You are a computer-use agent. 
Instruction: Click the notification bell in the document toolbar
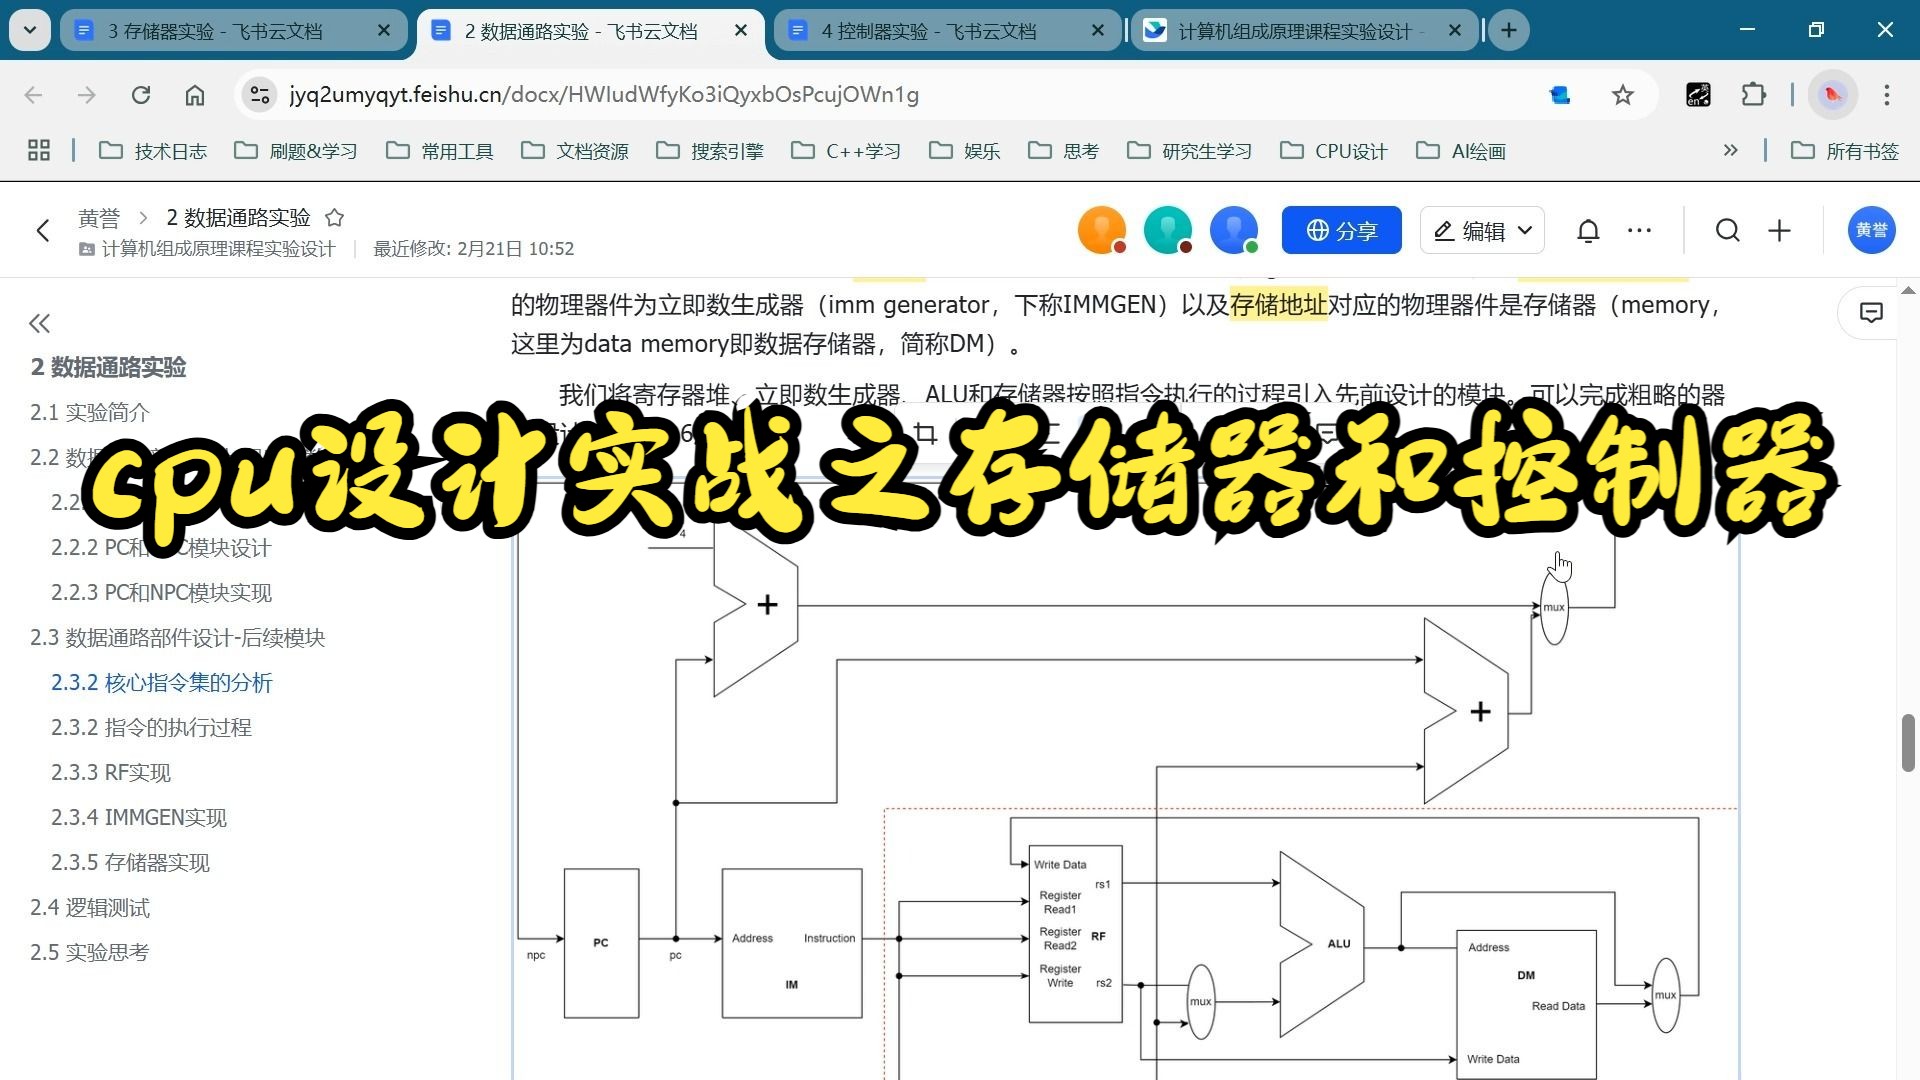1587,230
